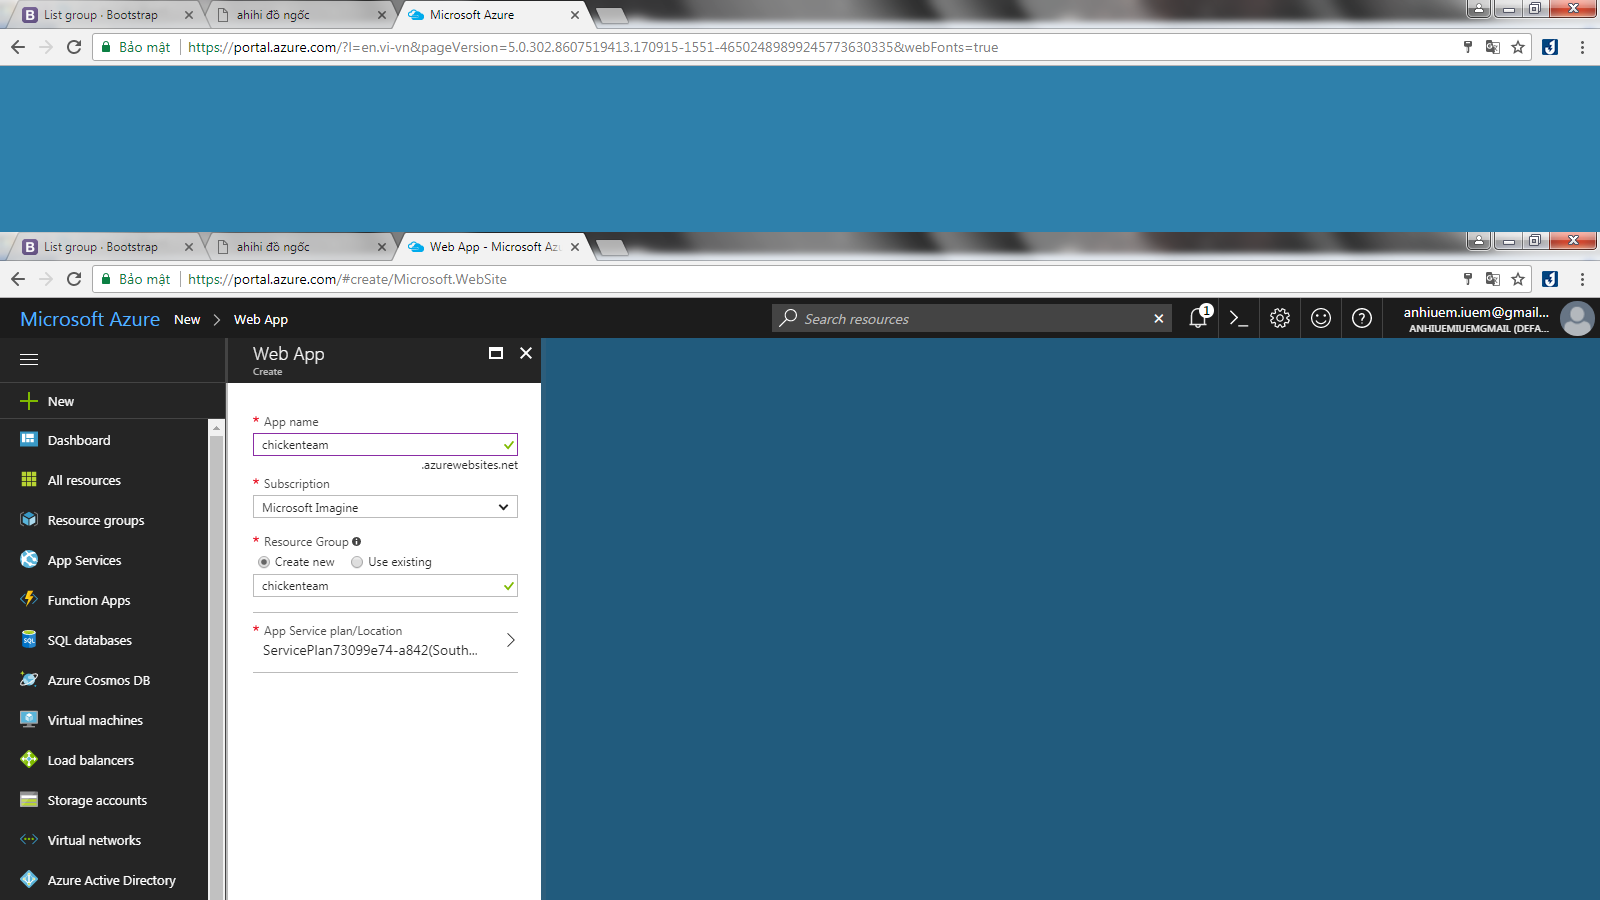The image size is (1600, 900).
Task: Expand App Service plan/Location chevron
Action: point(511,640)
